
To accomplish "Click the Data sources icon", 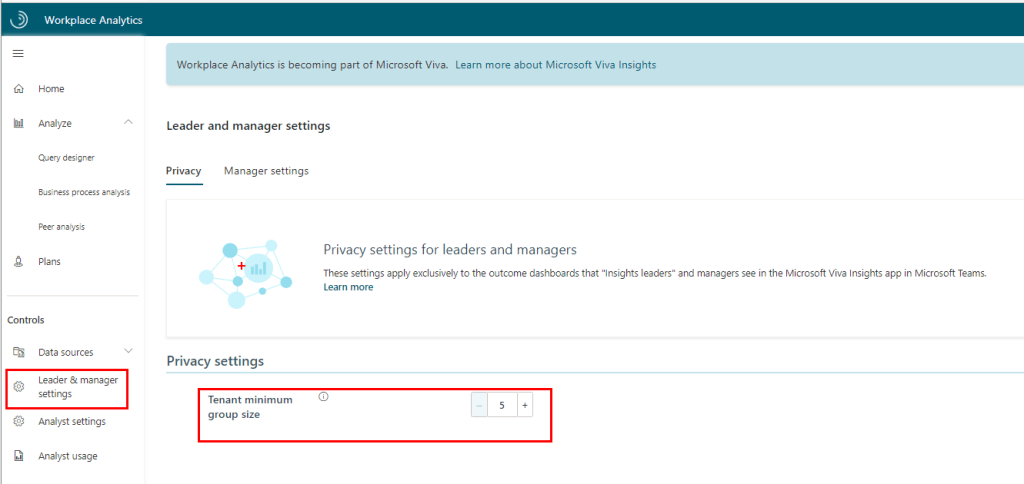I will point(18,352).
